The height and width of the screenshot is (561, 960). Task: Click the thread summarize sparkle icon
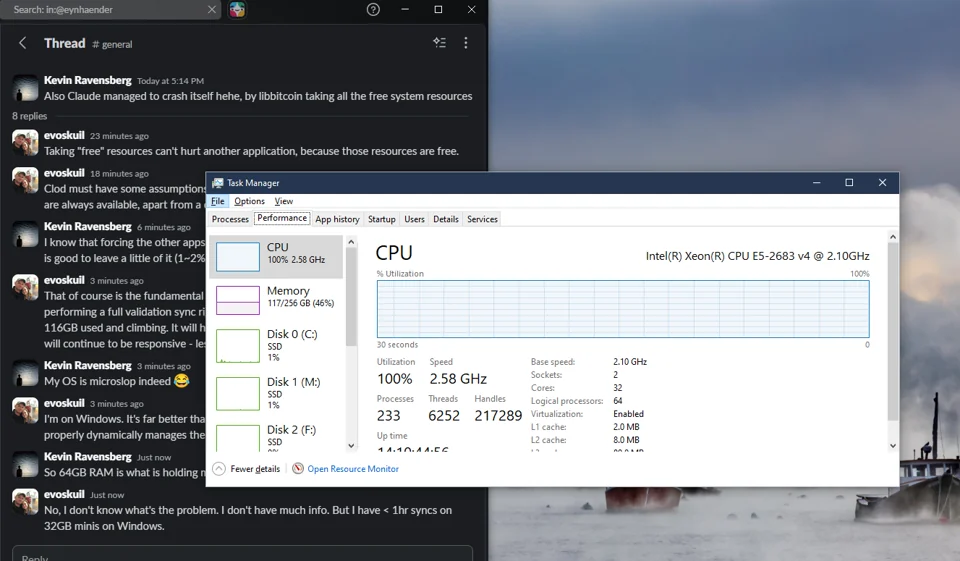440,42
